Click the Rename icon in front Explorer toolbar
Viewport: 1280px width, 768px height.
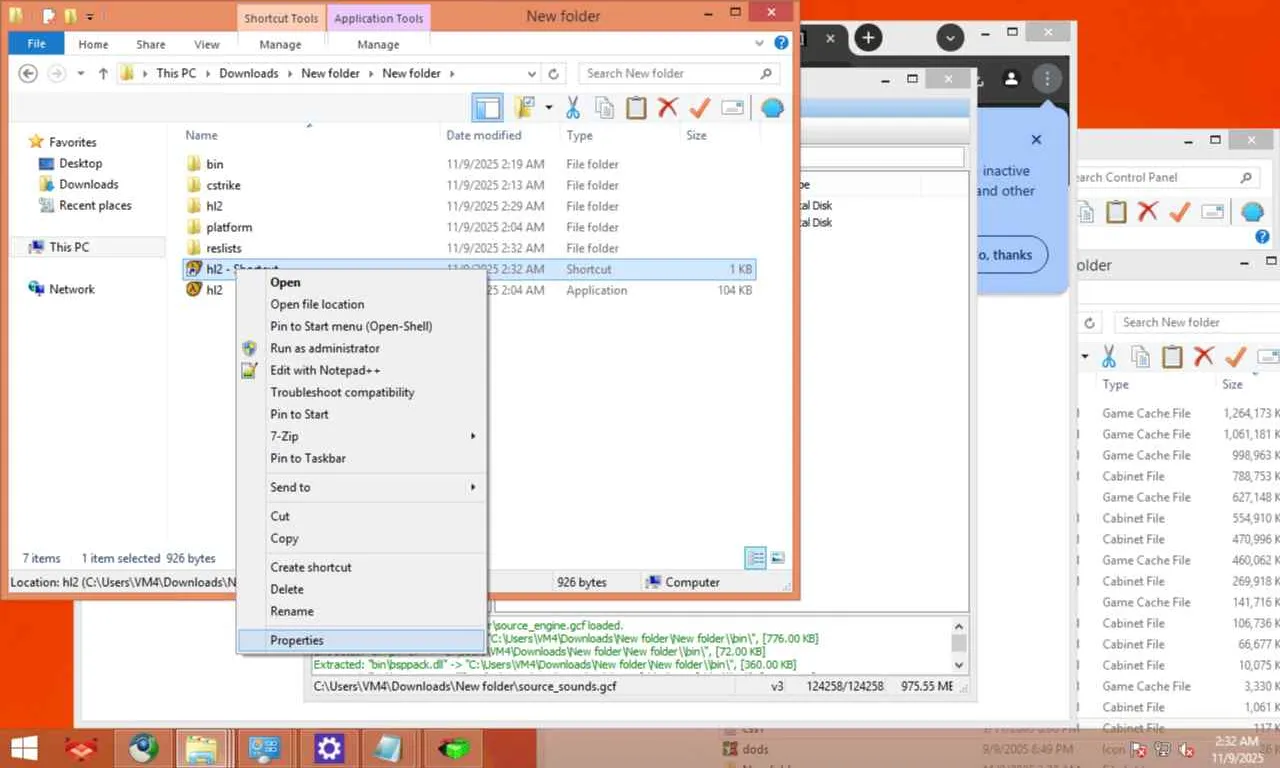pyautogui.click(x=732, y=107)
